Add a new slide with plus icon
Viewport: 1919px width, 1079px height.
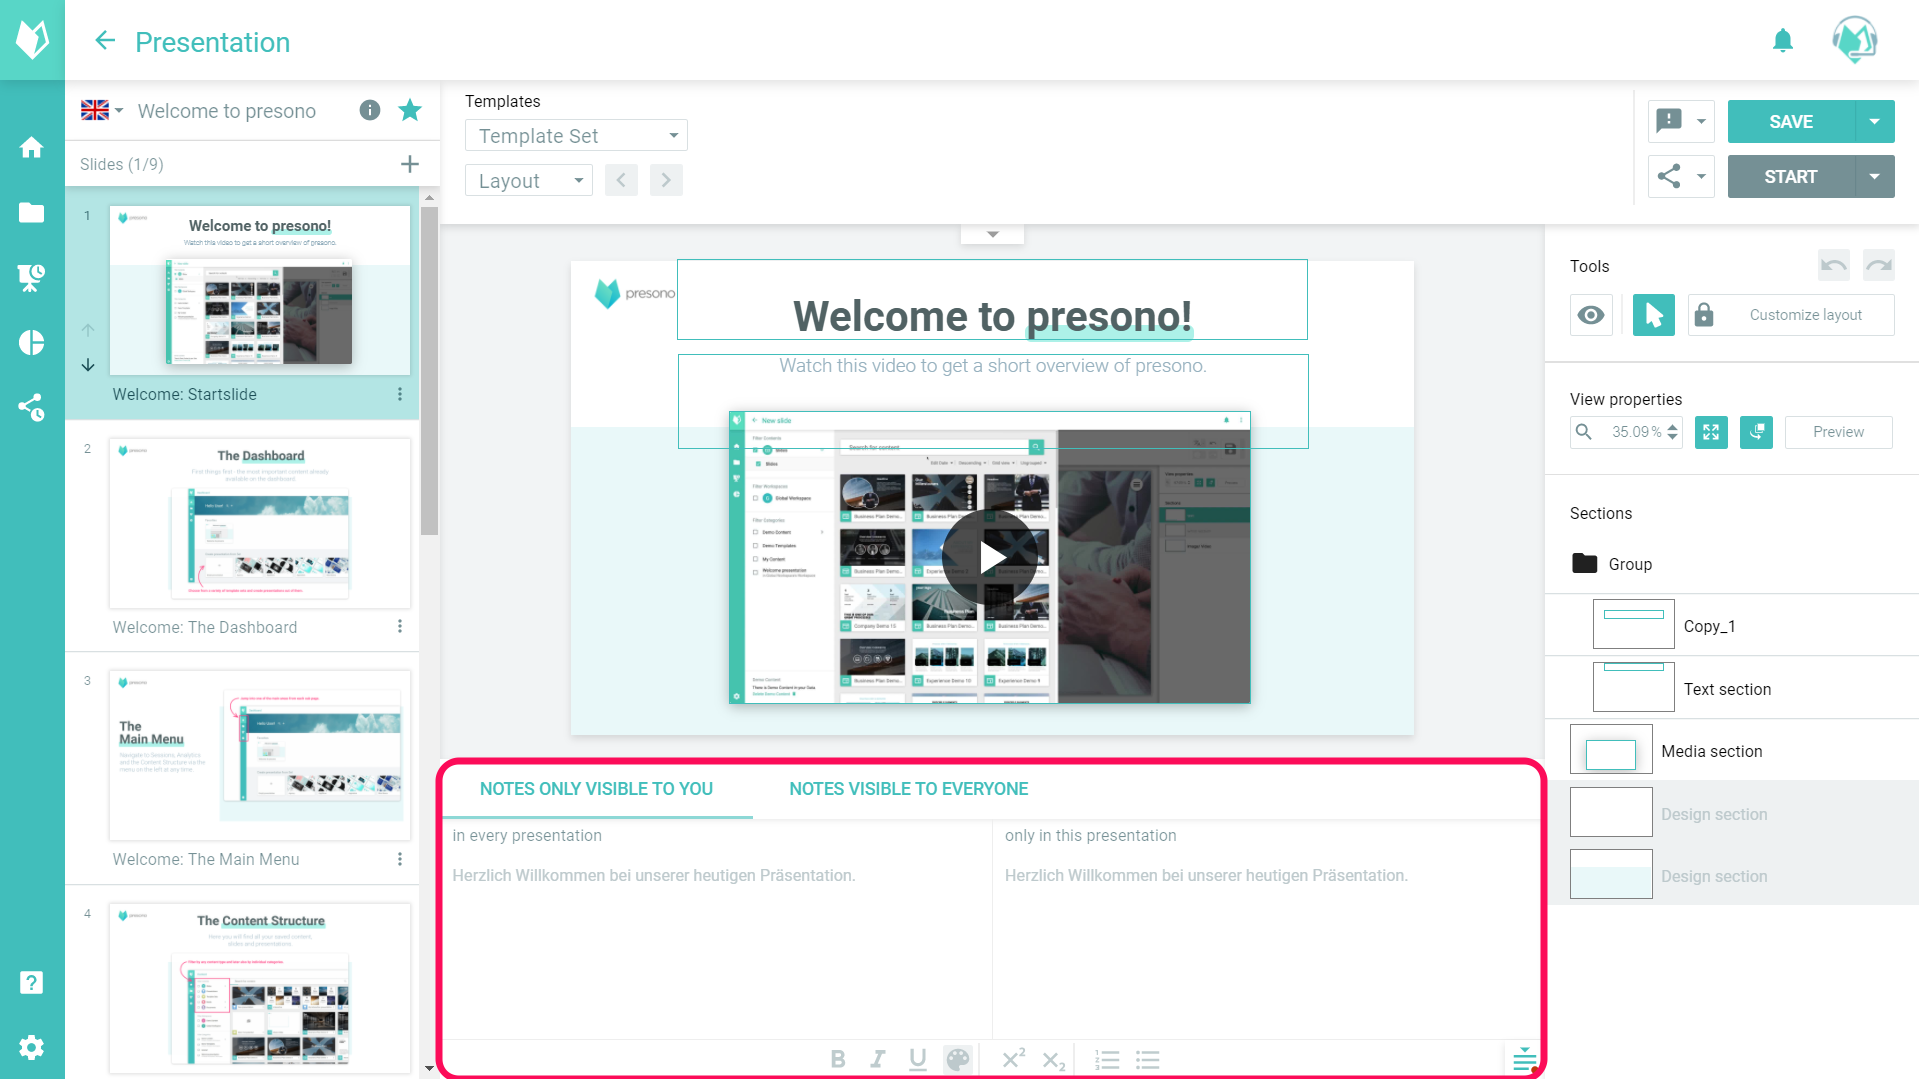(409, 164)
